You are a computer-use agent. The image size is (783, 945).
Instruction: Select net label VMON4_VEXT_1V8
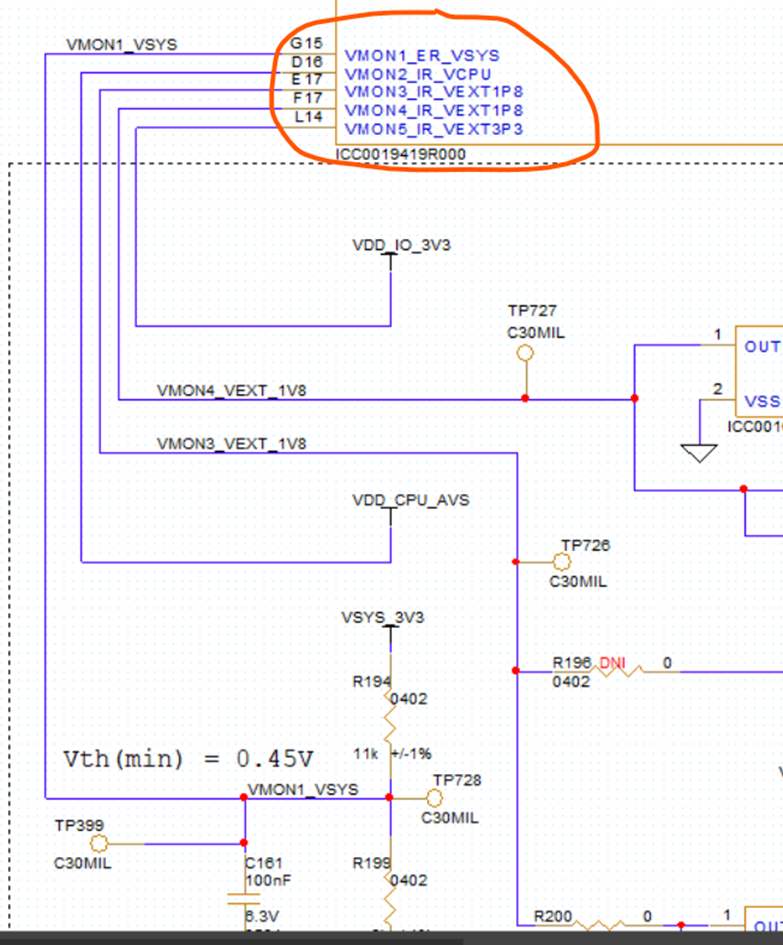[231, 391]
